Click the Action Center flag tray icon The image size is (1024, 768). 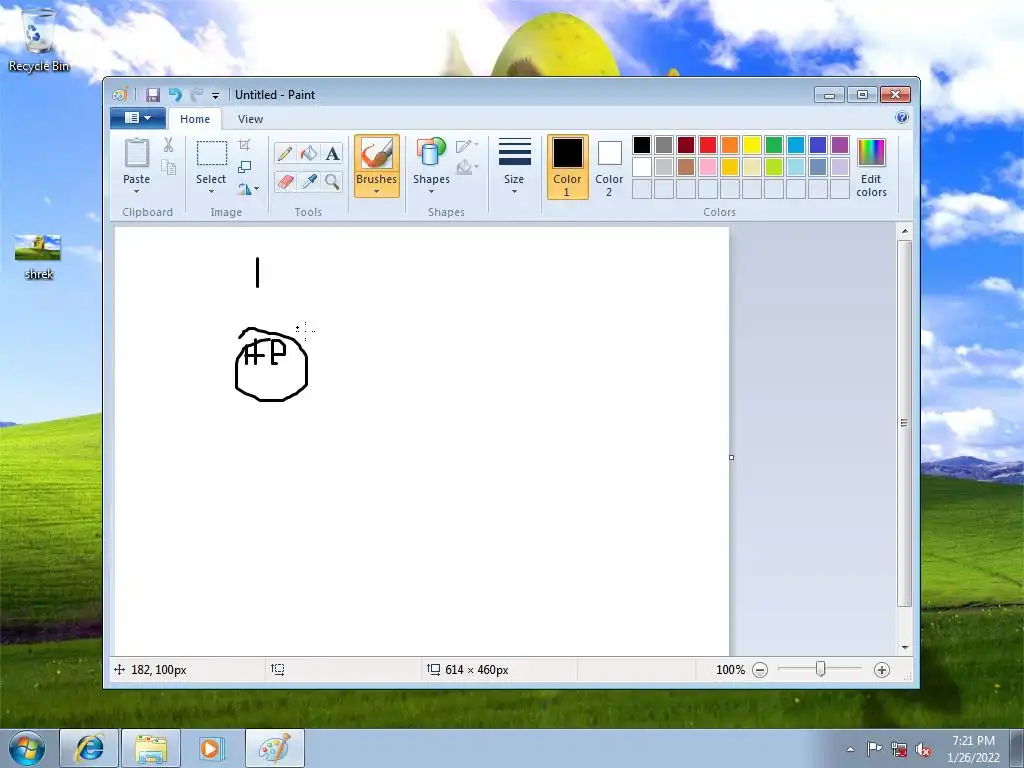coord(874,749)
